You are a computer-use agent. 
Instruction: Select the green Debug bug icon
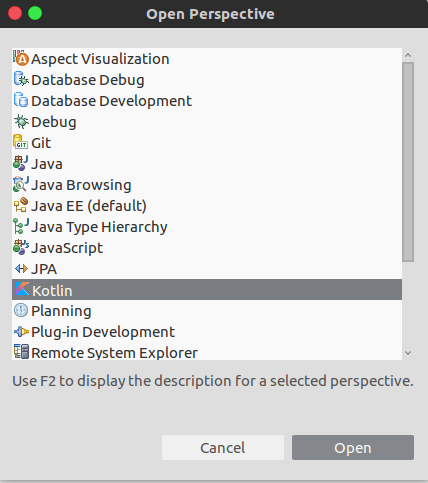click(21, 121)
